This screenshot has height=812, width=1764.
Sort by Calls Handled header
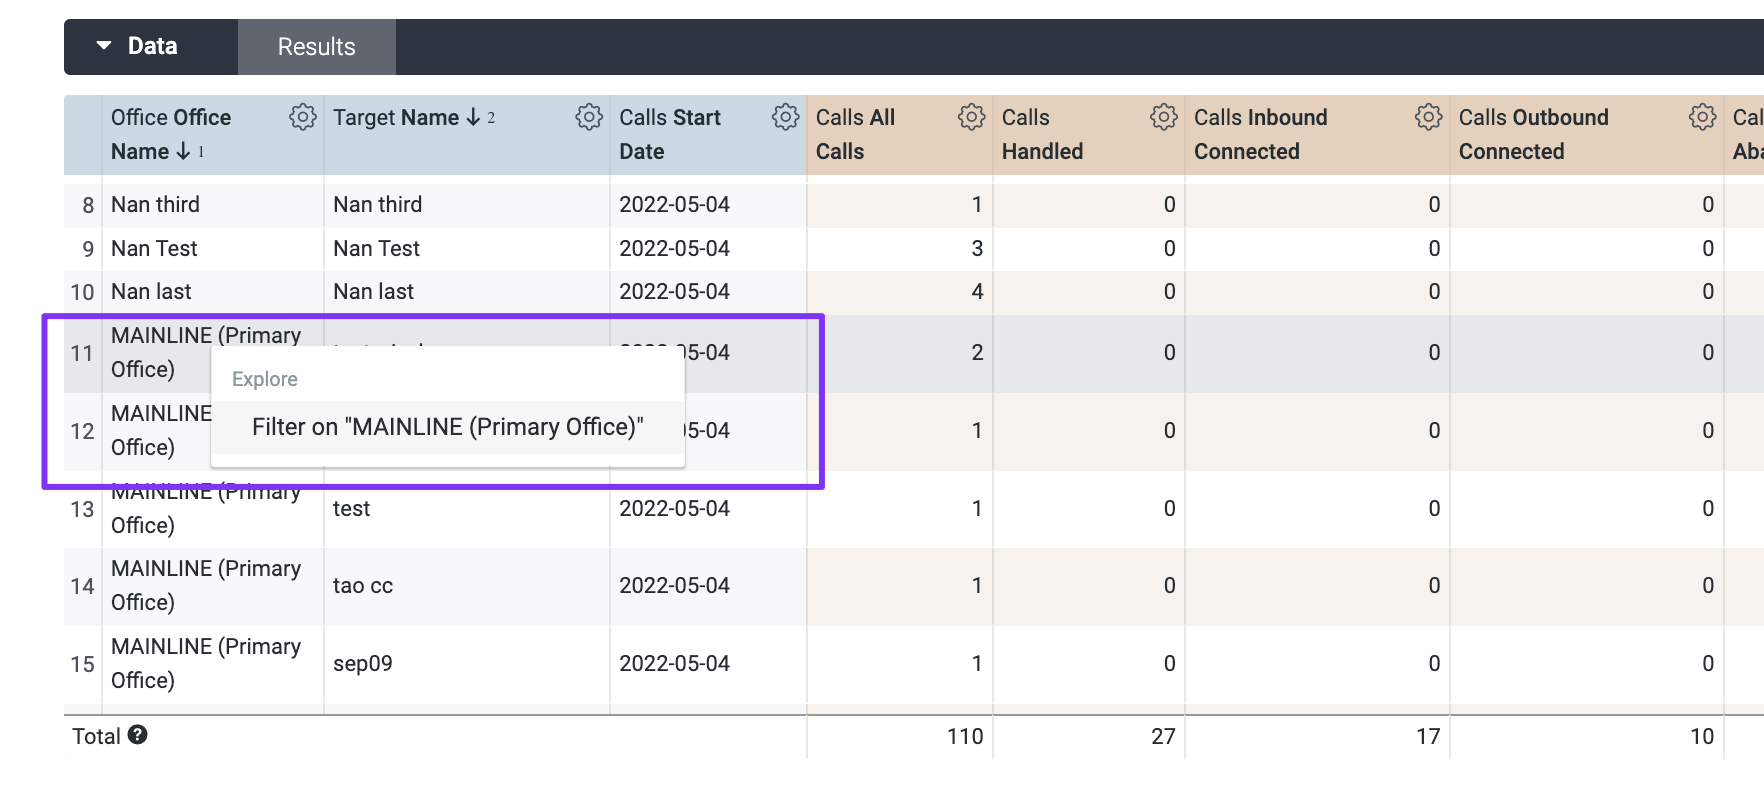[x=1042, y=134]
